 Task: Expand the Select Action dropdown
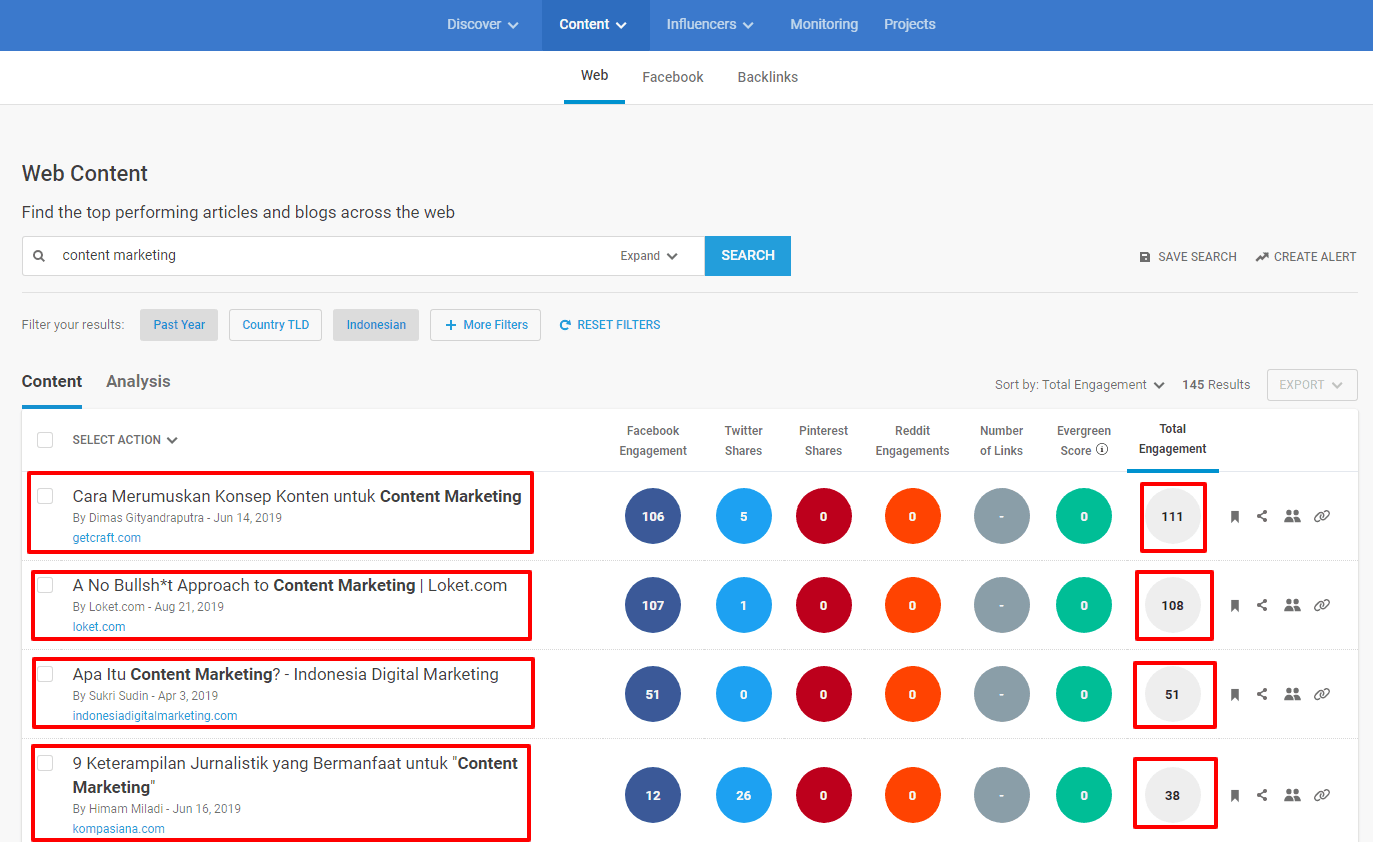click(125, 440)
